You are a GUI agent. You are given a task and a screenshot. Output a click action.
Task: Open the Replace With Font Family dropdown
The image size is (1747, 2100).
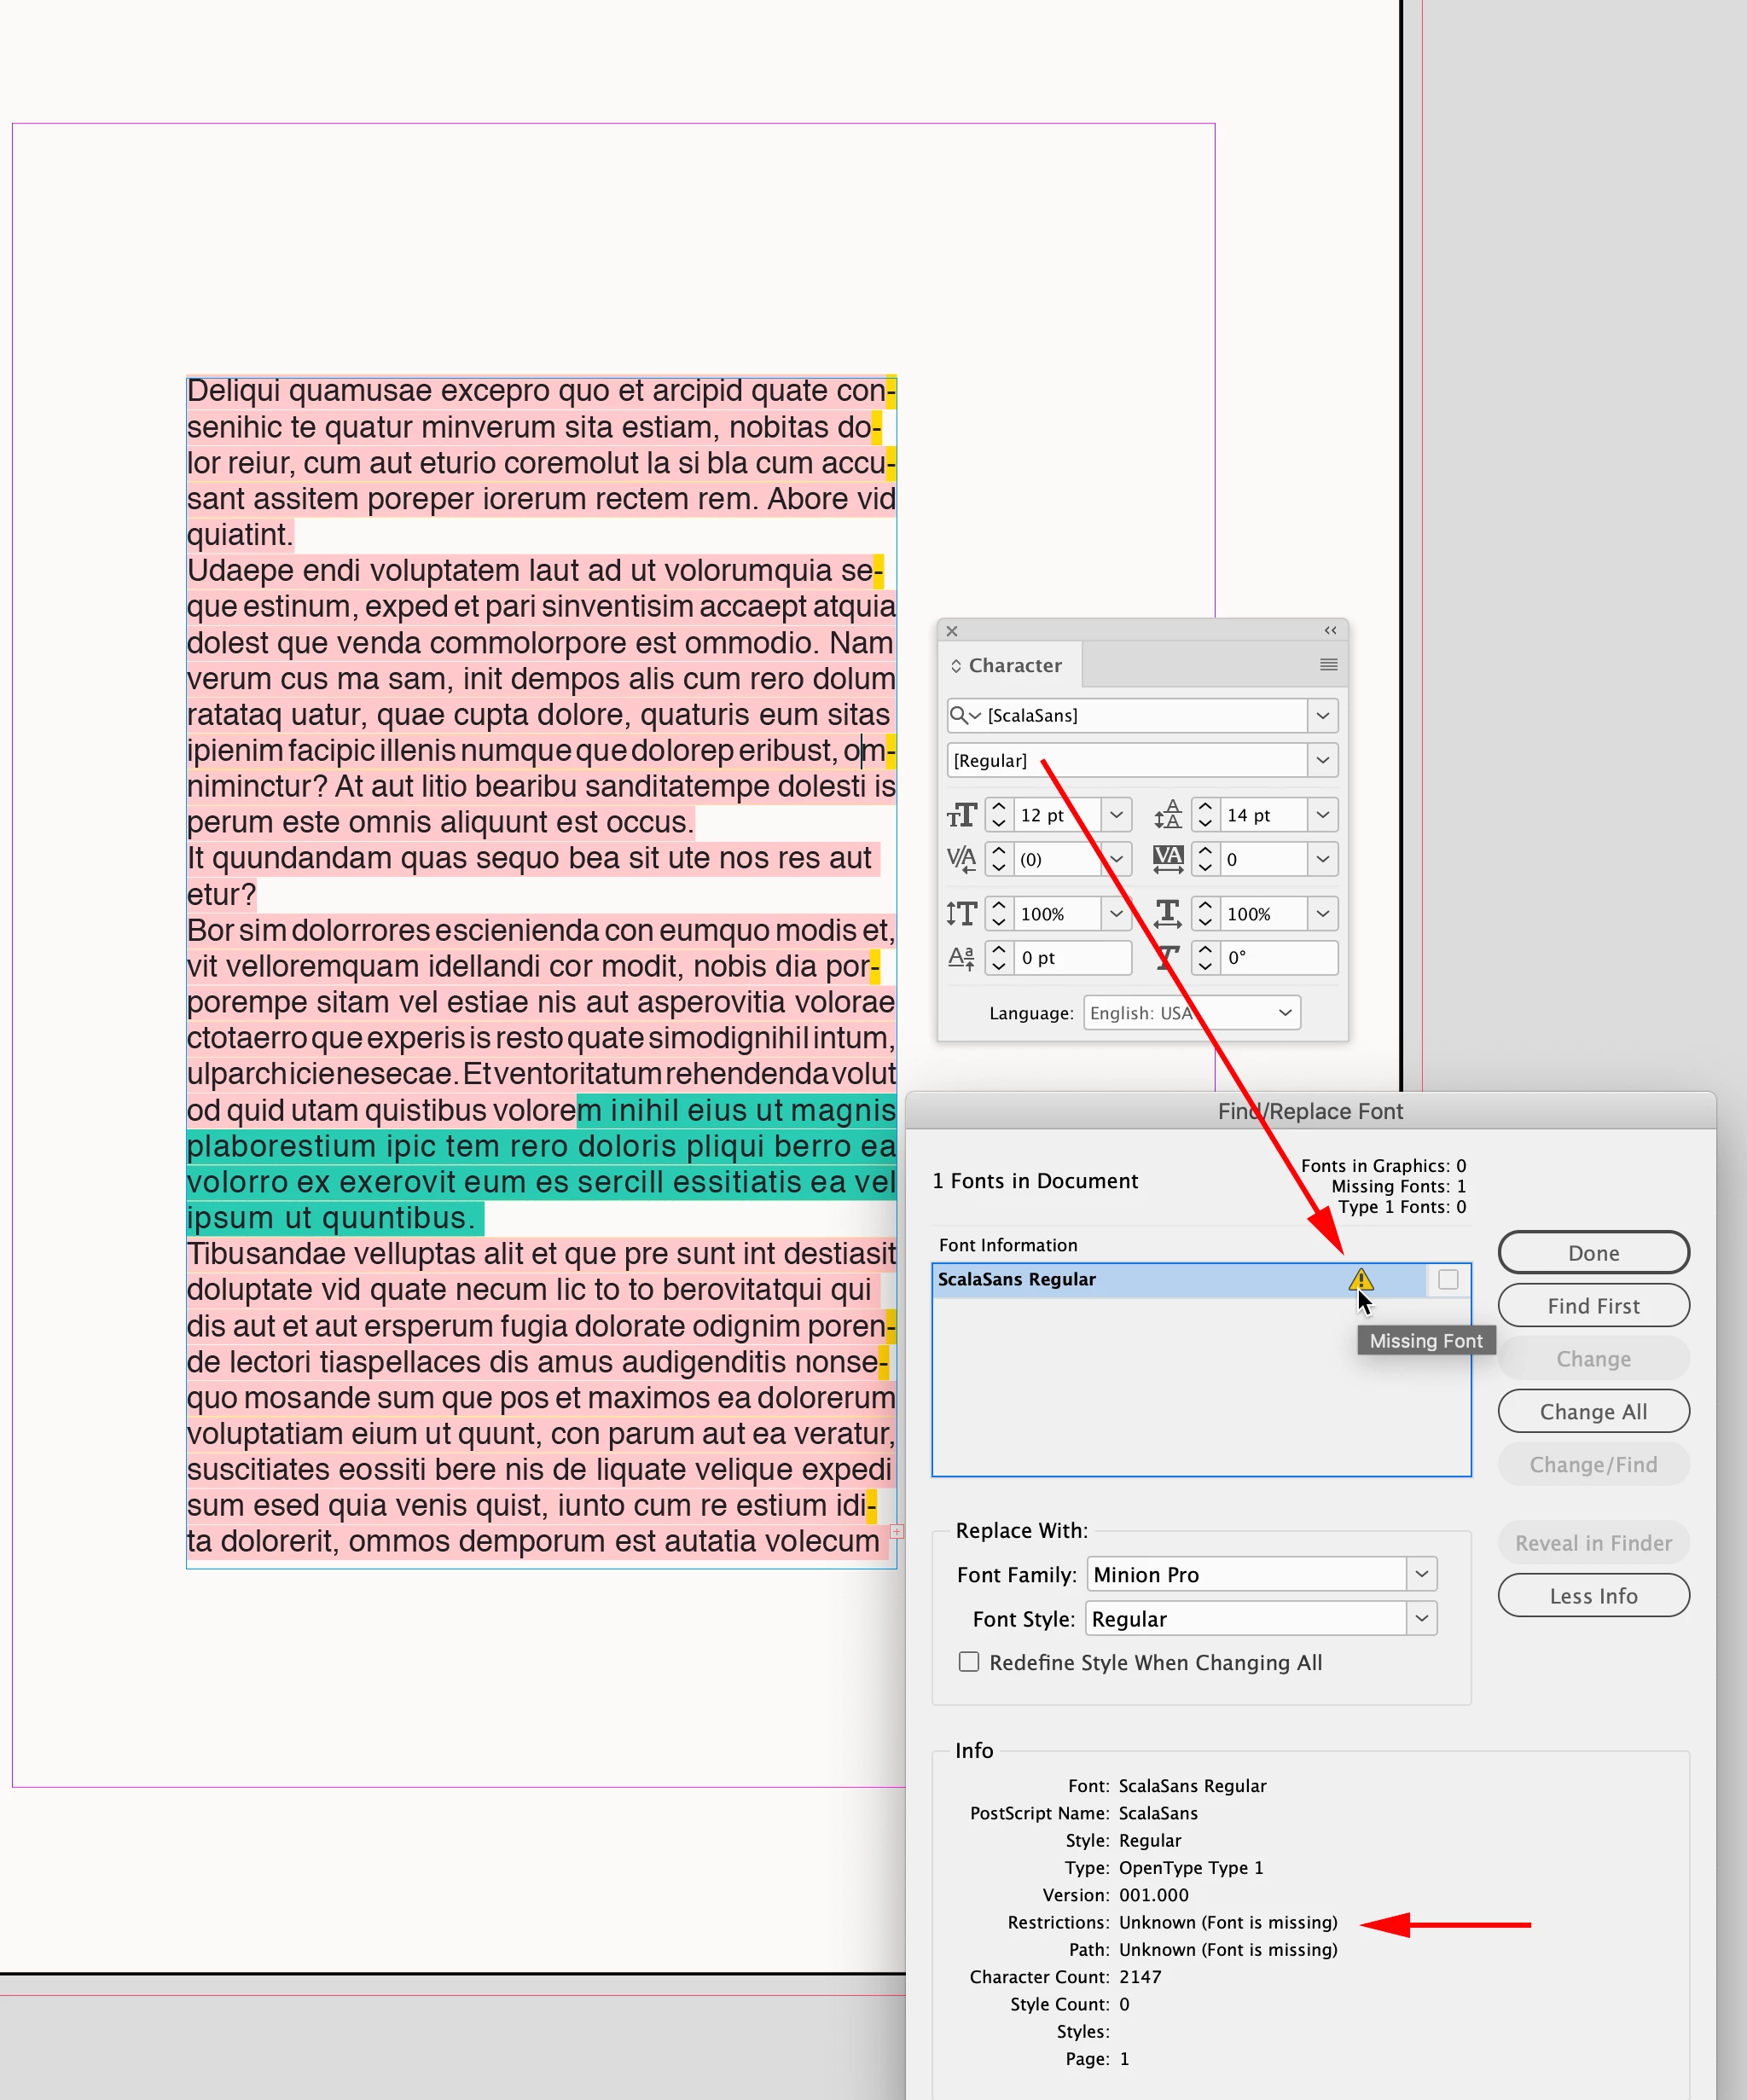1421,1574
